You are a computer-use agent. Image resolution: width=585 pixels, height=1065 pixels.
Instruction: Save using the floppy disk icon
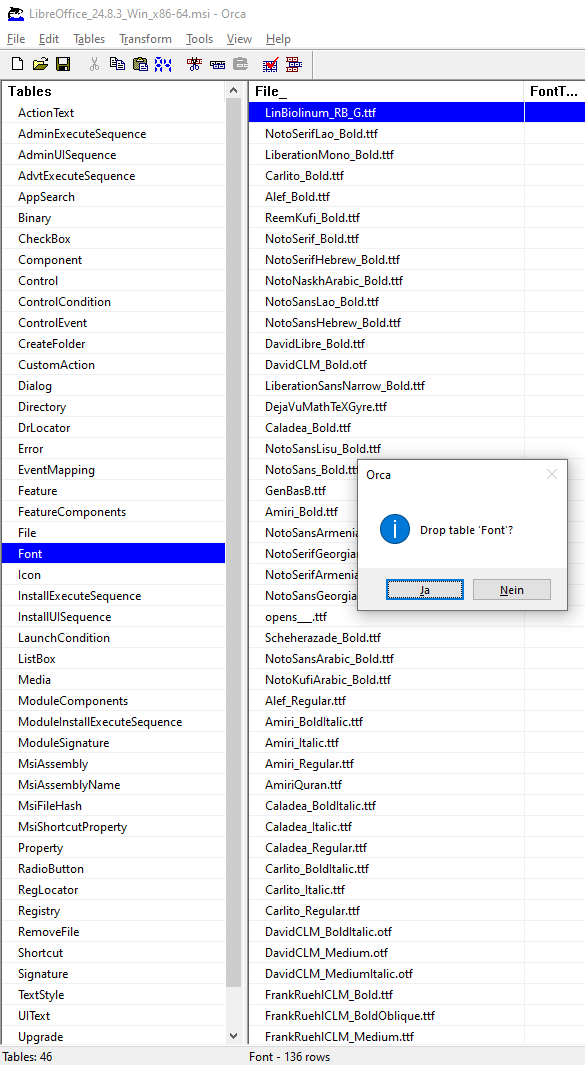[x=63, y=65]
